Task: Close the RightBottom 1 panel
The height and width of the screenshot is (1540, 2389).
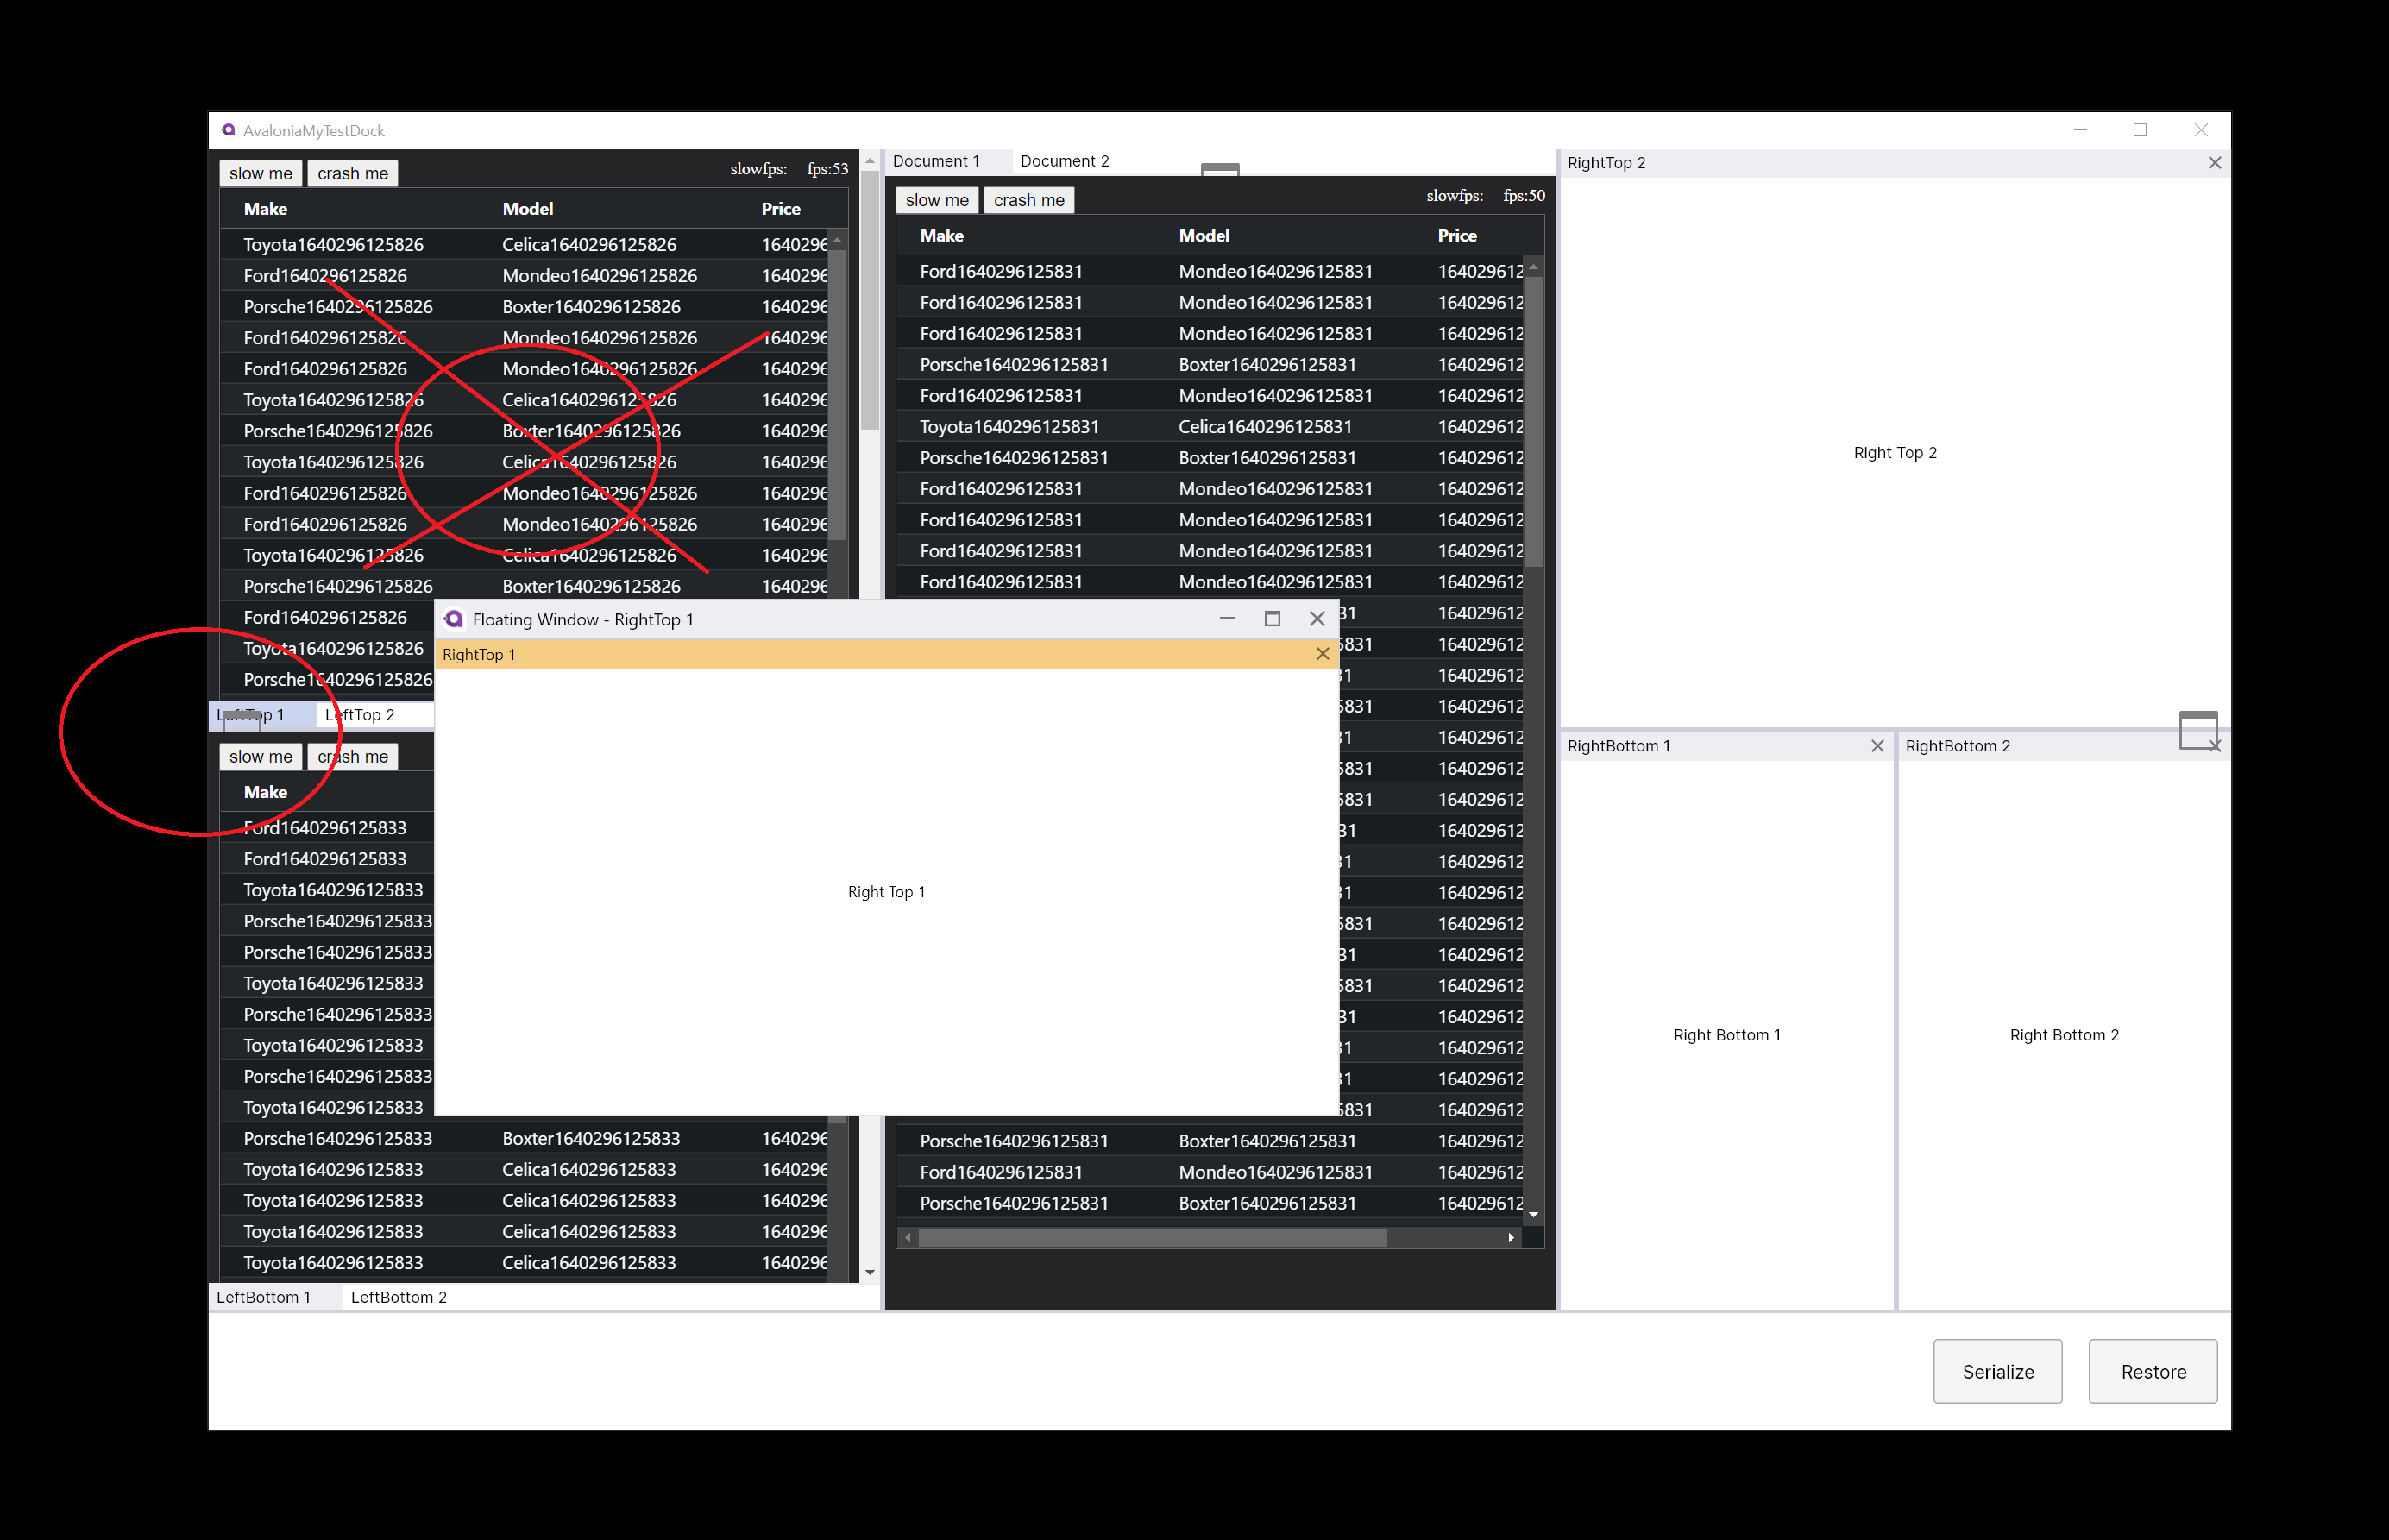Action: [x=1877, y=746]
